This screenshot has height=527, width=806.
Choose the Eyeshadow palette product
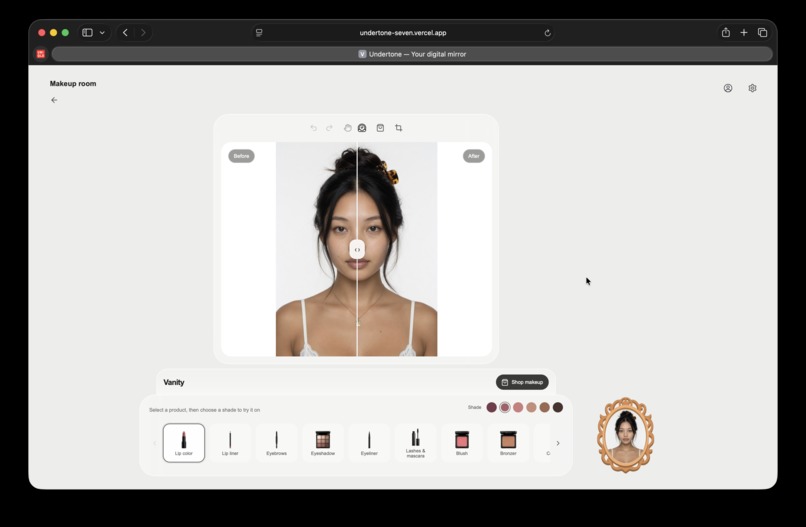323,443
